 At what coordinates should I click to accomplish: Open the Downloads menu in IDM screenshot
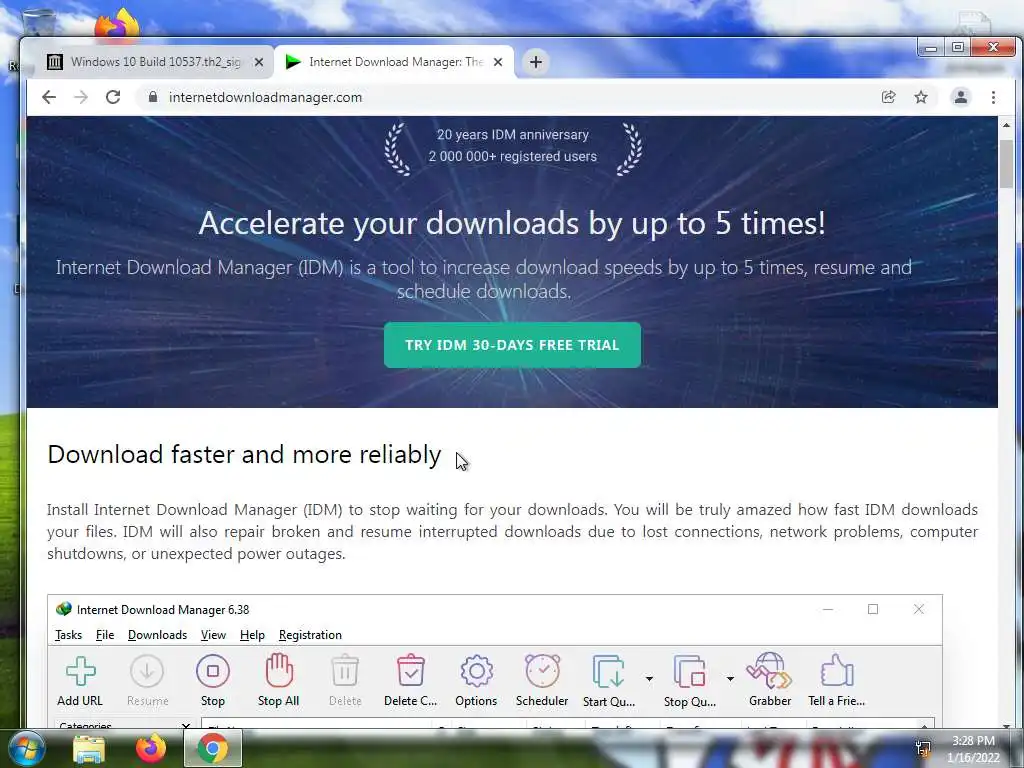(157, 635)
